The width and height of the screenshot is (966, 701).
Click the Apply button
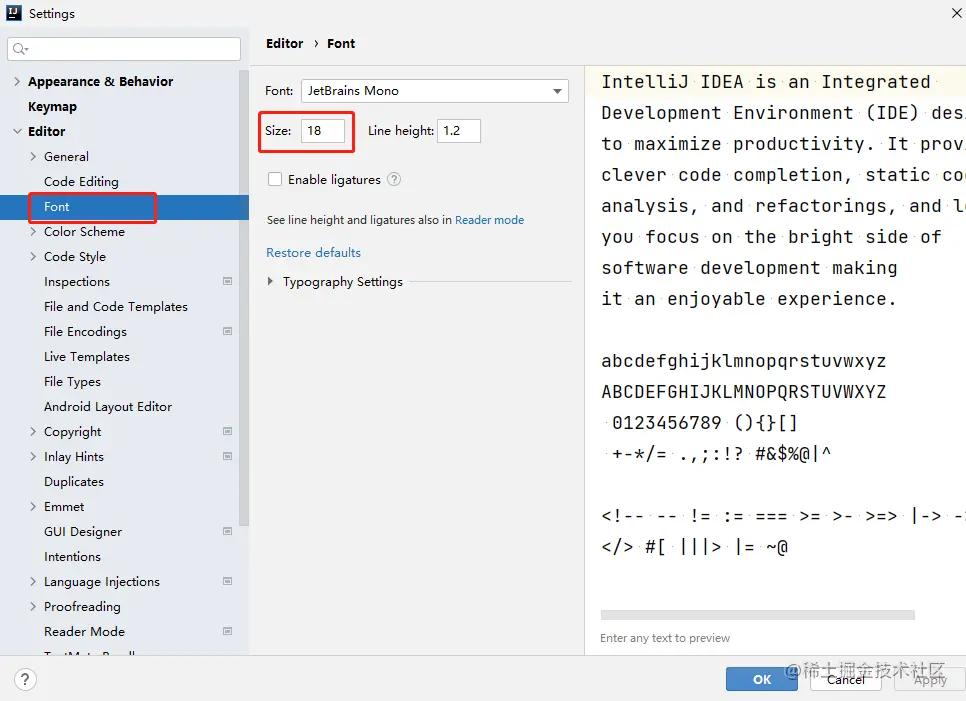click(x=930, y=679)
